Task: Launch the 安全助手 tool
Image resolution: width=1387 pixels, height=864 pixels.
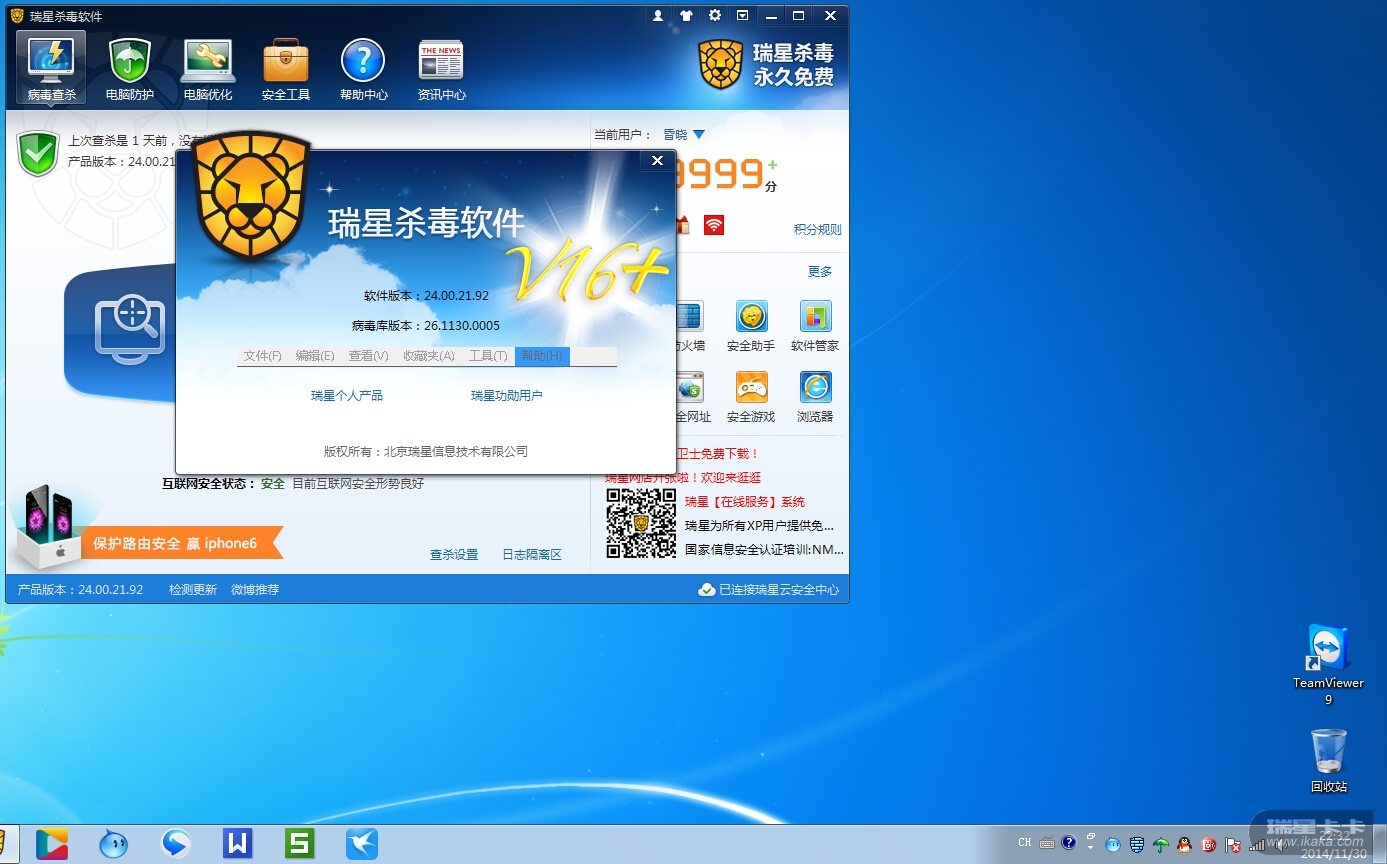Action: (751, 326)
